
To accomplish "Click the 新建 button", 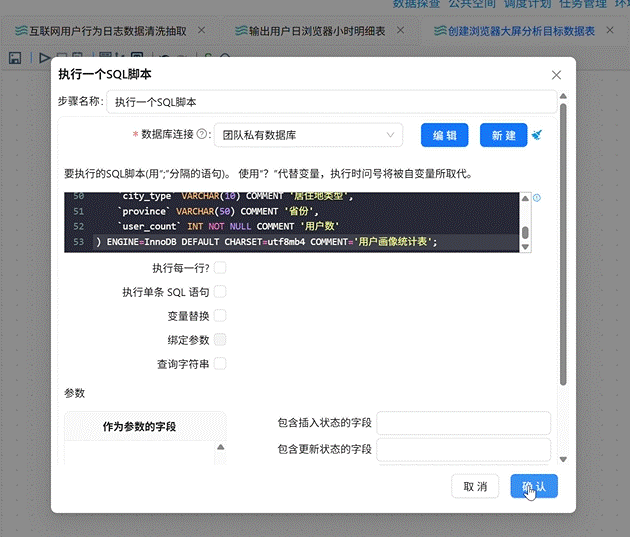I will 504,135.
